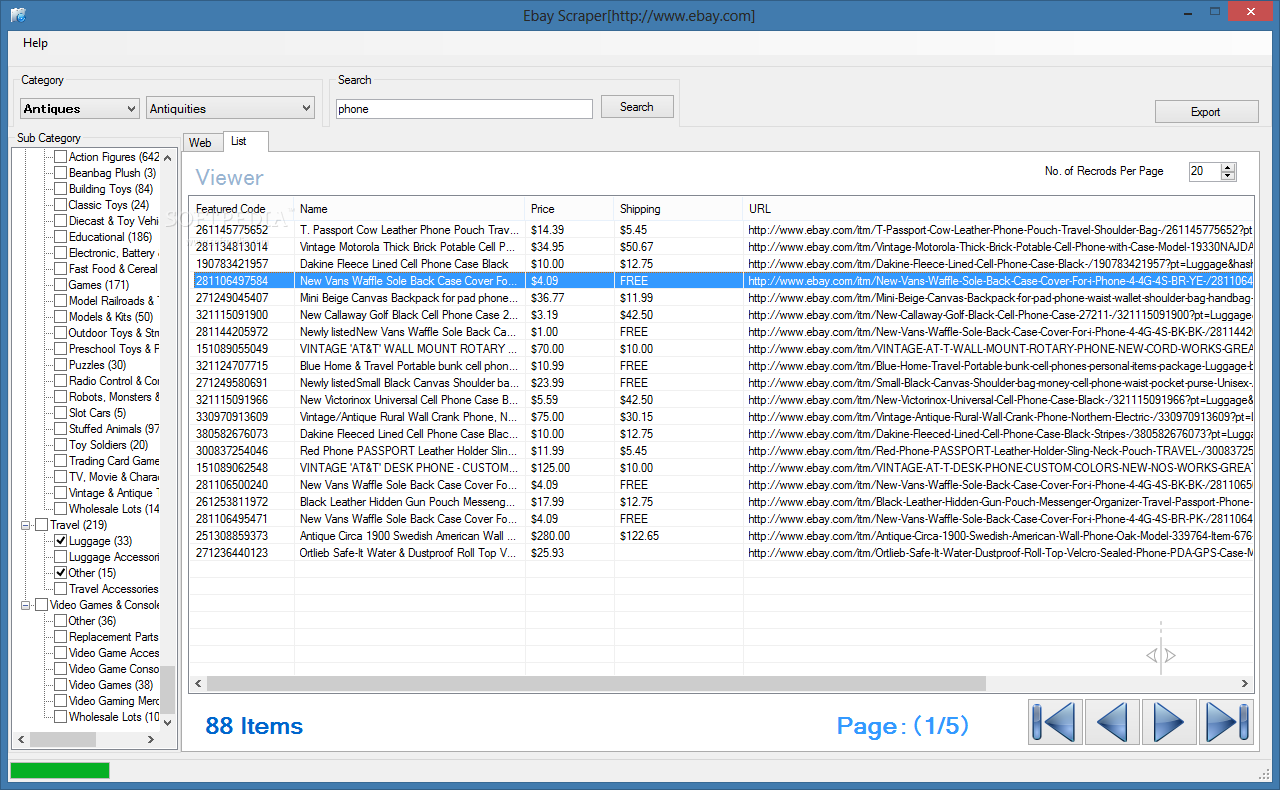Check the Travel (219) category box
Viewport: 1280px width, 790px height.
point(41,525)
